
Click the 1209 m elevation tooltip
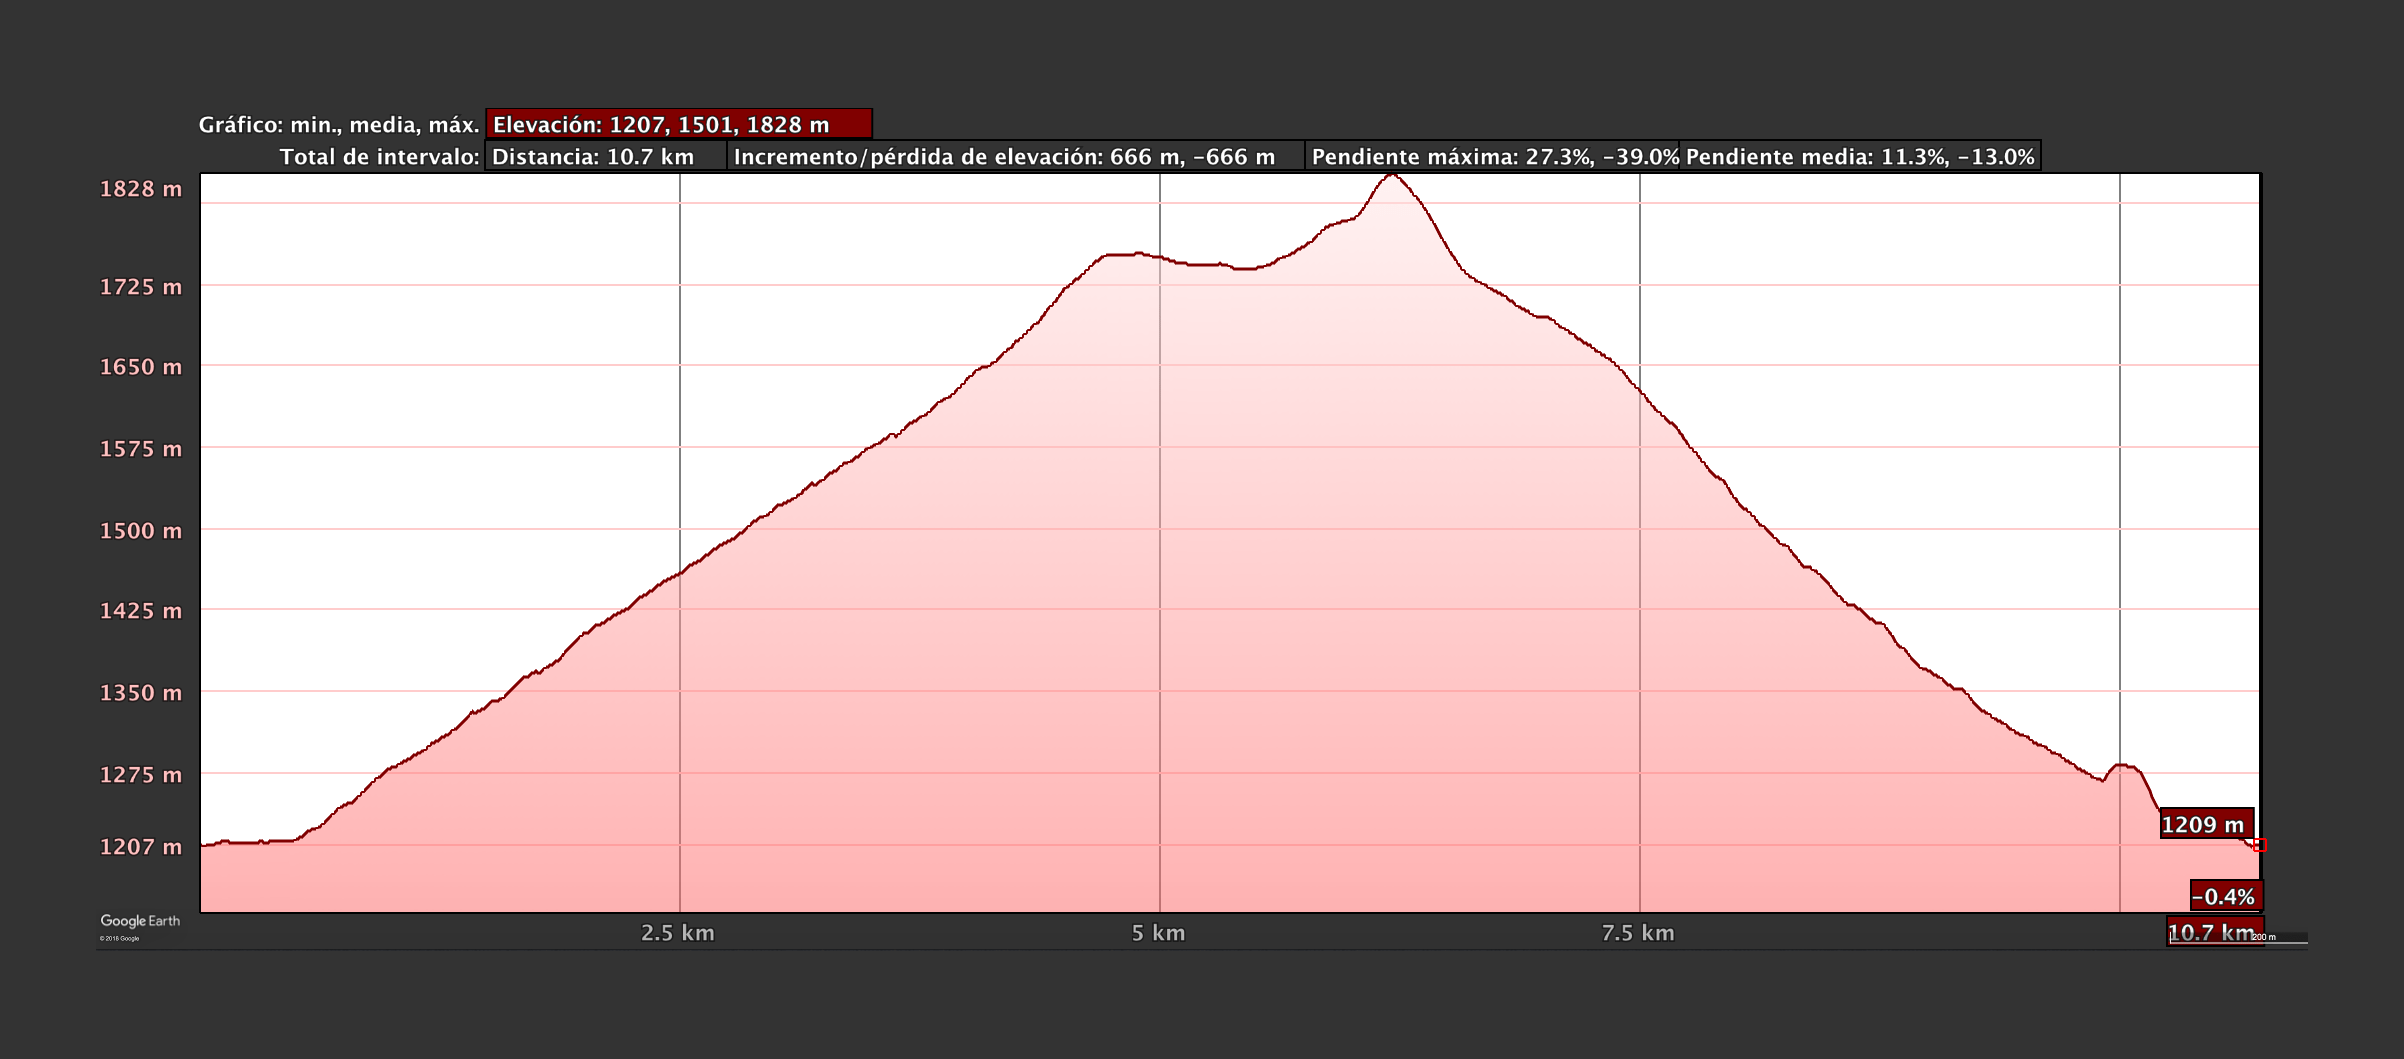tap(2206, 824)
